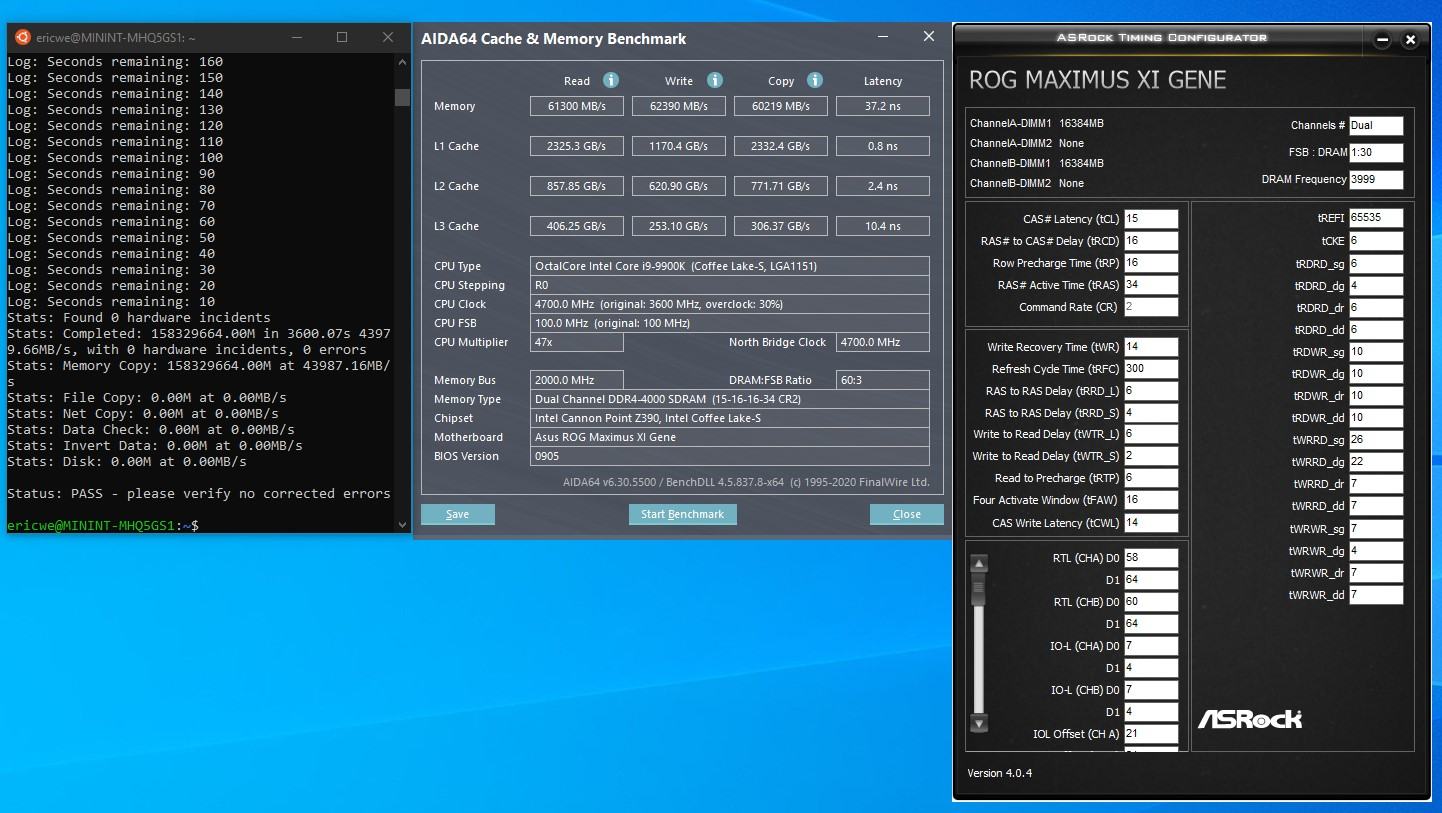Click the L3 Cache Latency value 10.4 ns
This screenshot has height=813, width=1442.
tap(883, 226)
